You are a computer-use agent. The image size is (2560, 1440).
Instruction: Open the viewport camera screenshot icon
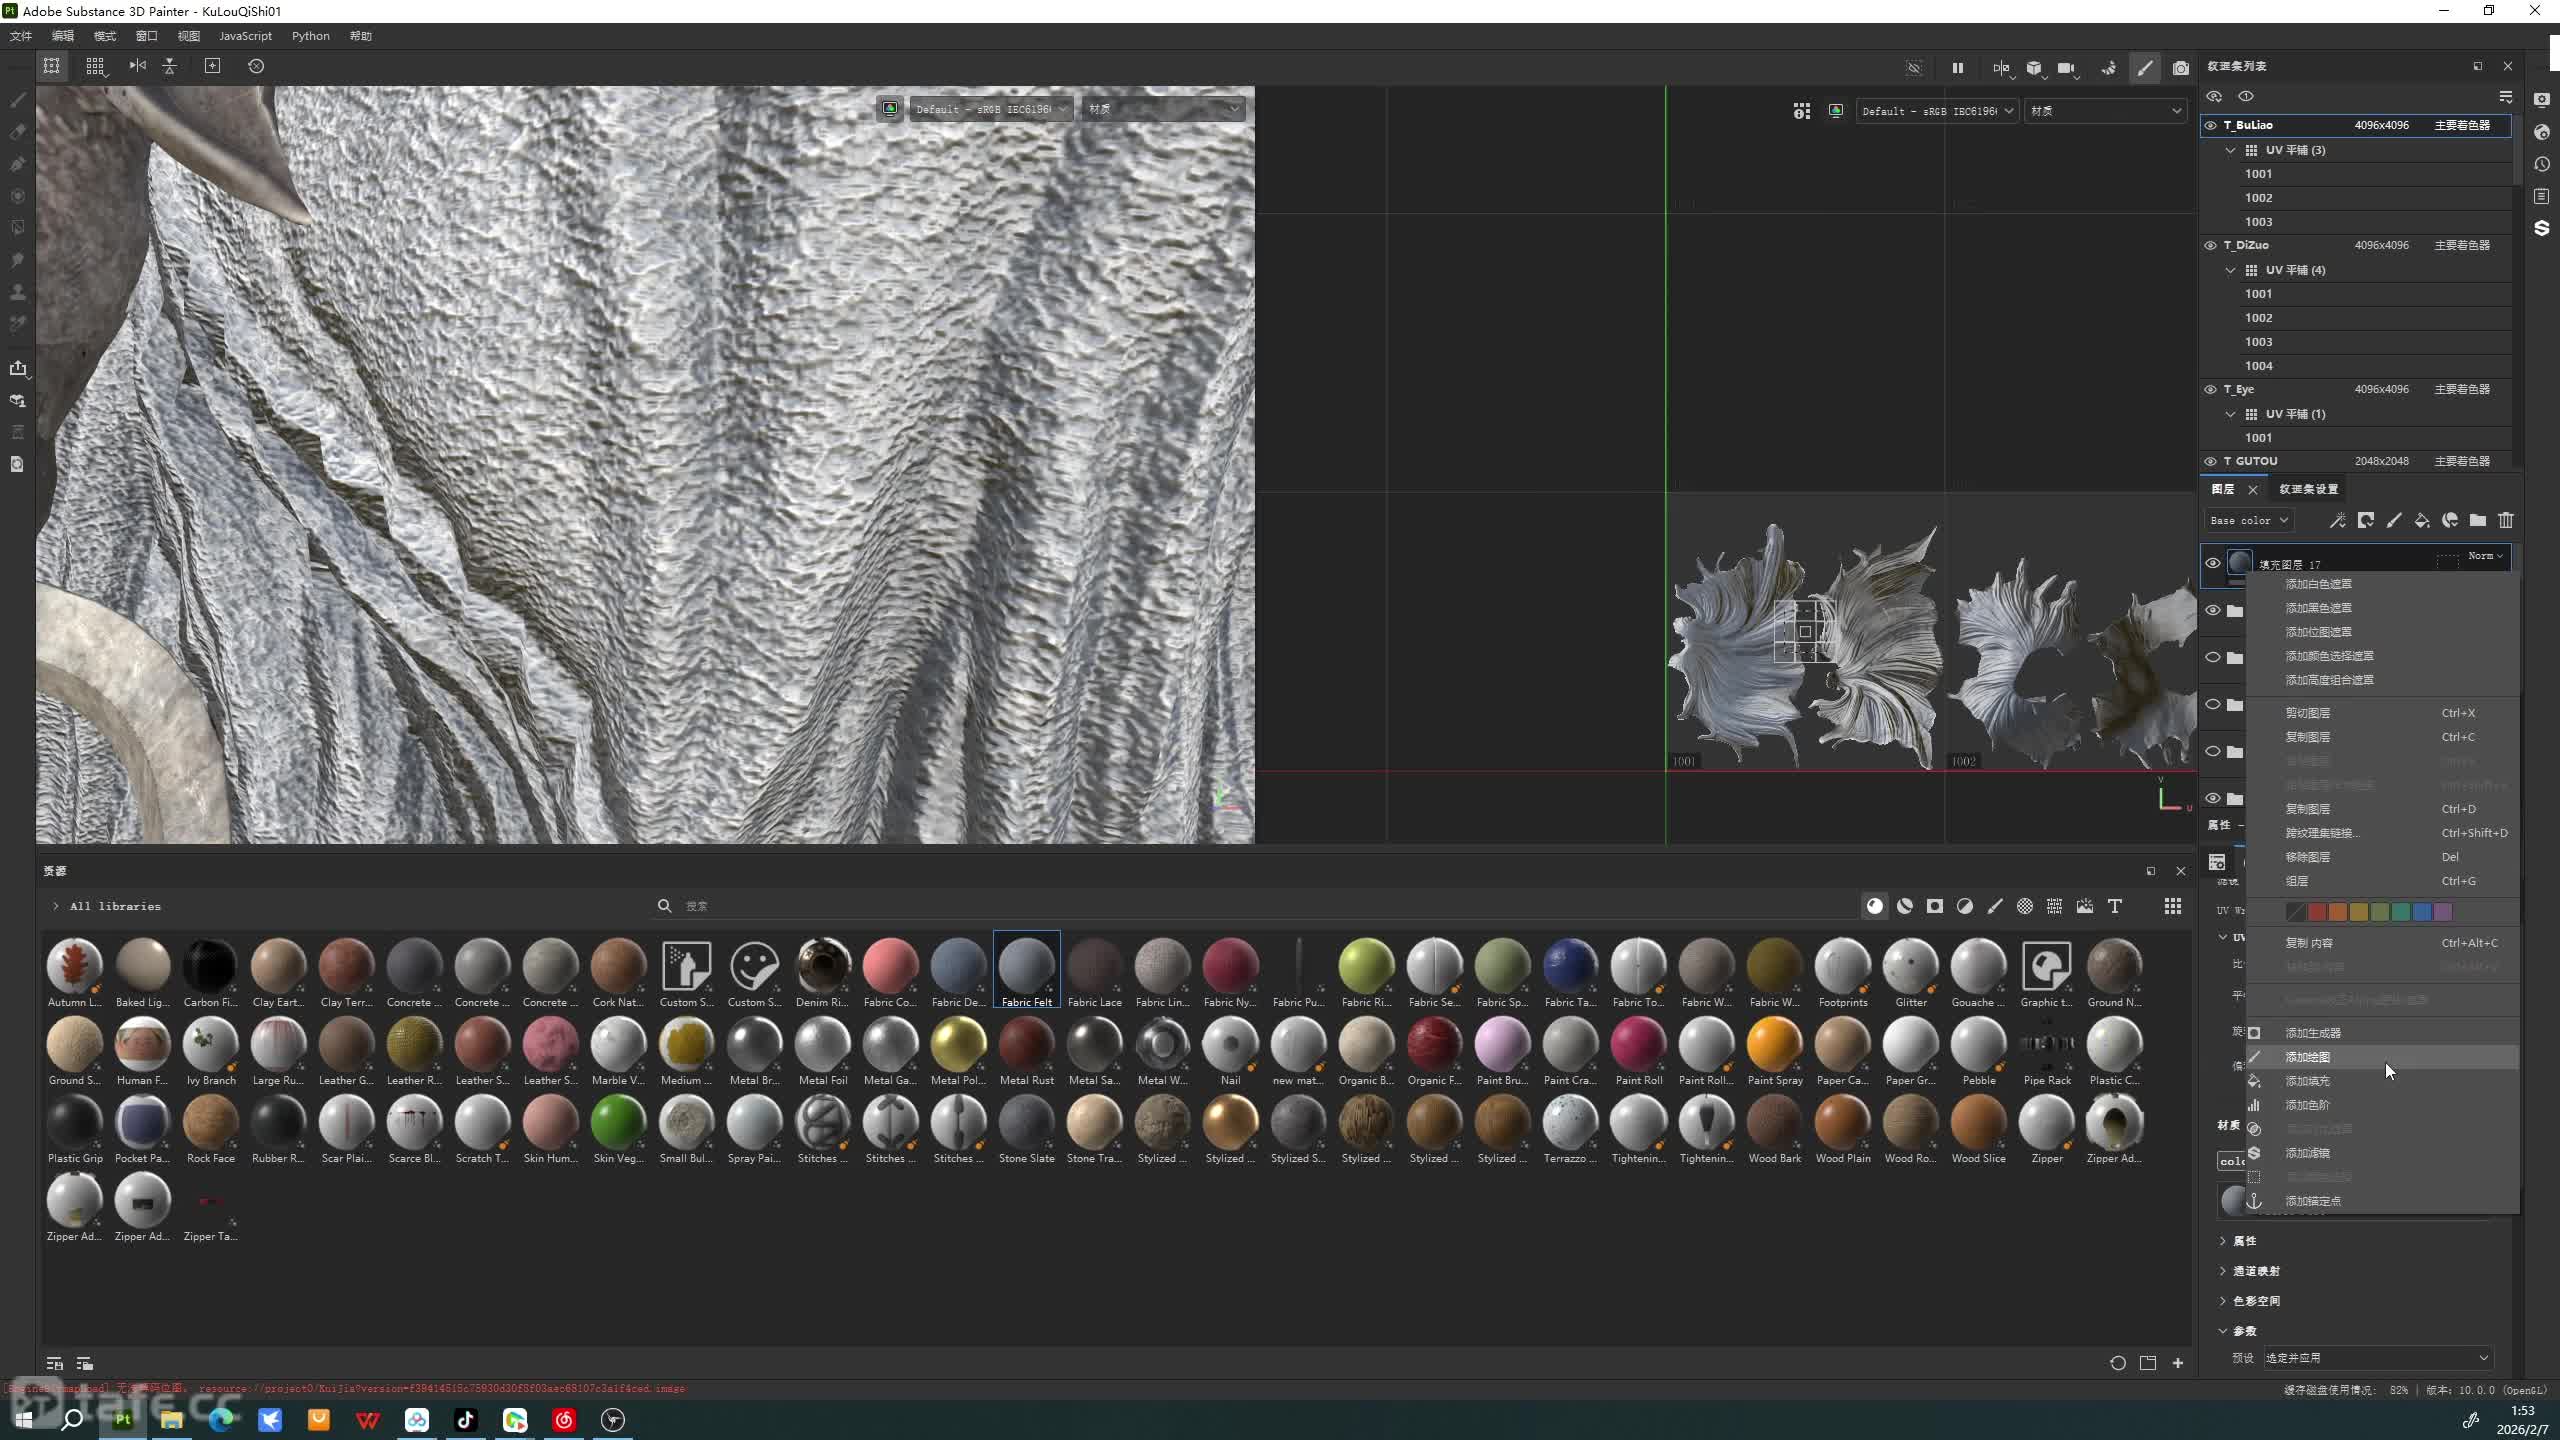(2181, 68)
